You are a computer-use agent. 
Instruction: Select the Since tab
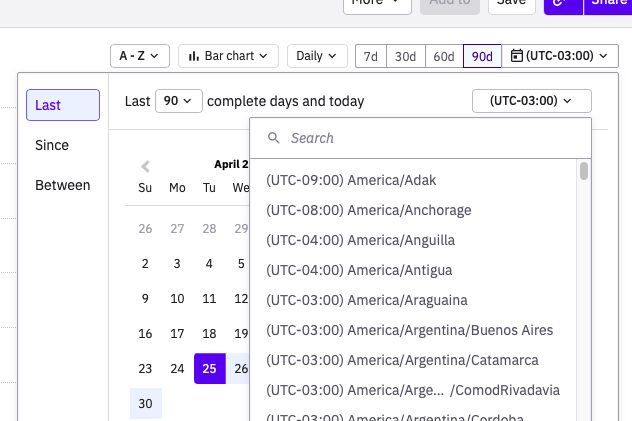coord(52,145)
